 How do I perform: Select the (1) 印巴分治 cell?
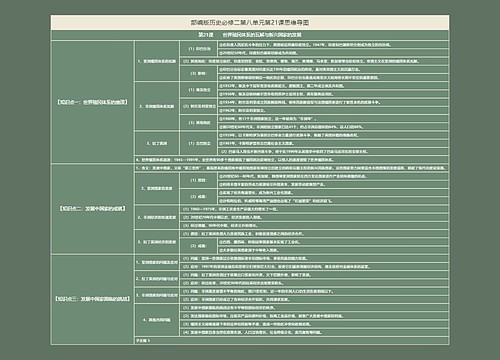199,49
